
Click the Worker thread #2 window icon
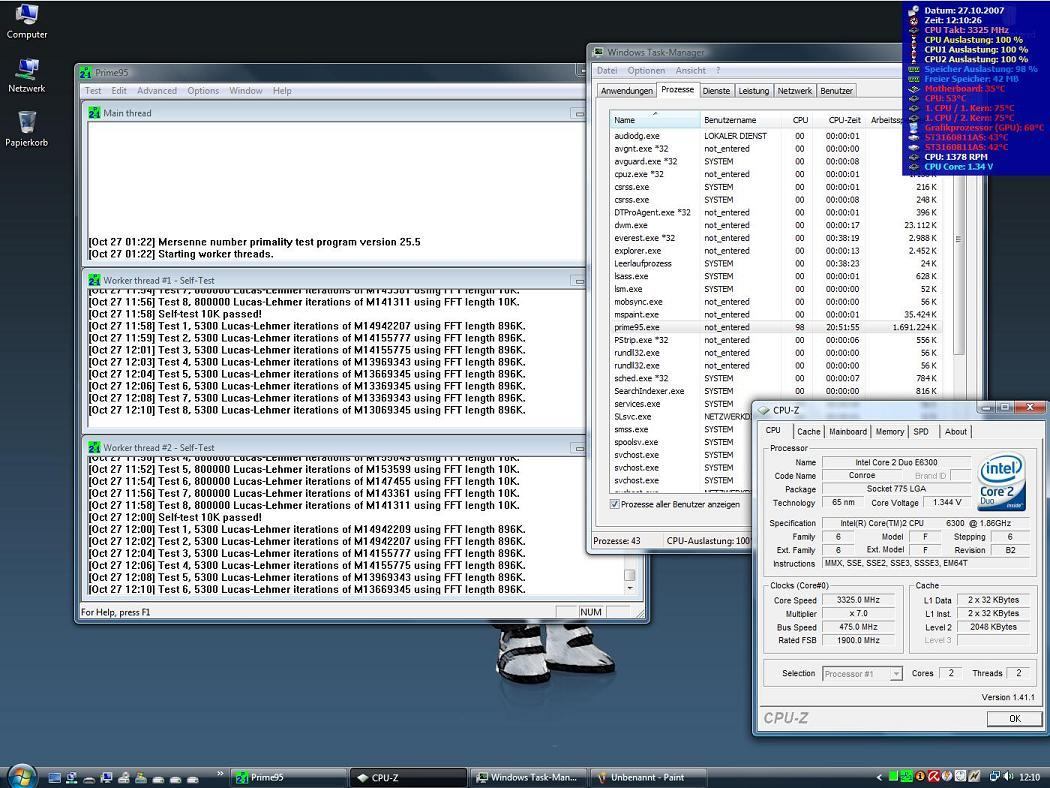(x=94, y=447)
